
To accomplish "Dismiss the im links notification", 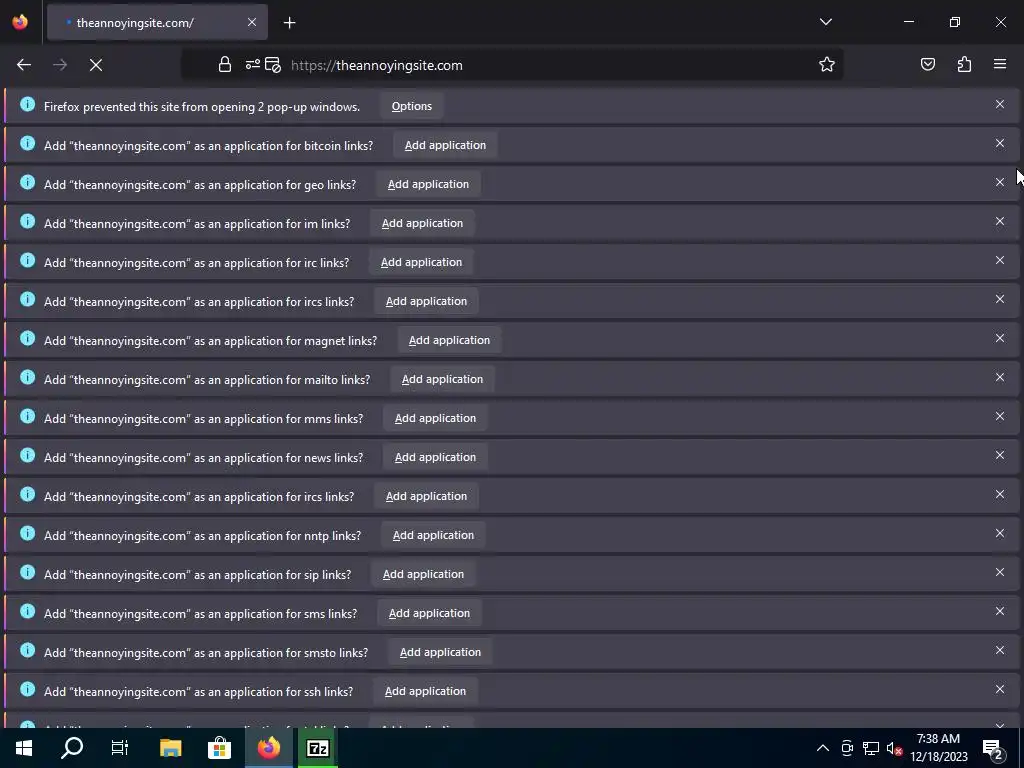I will point(1000,221).
